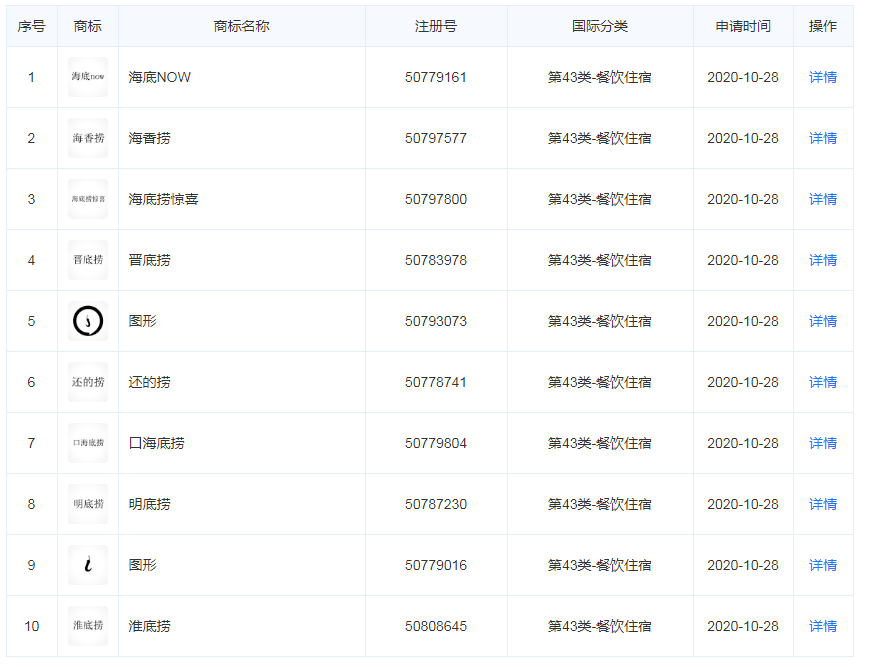Open 详情 for registration 50779161
Viewport: 870px width, 667px height.
[x=822, y=76]
